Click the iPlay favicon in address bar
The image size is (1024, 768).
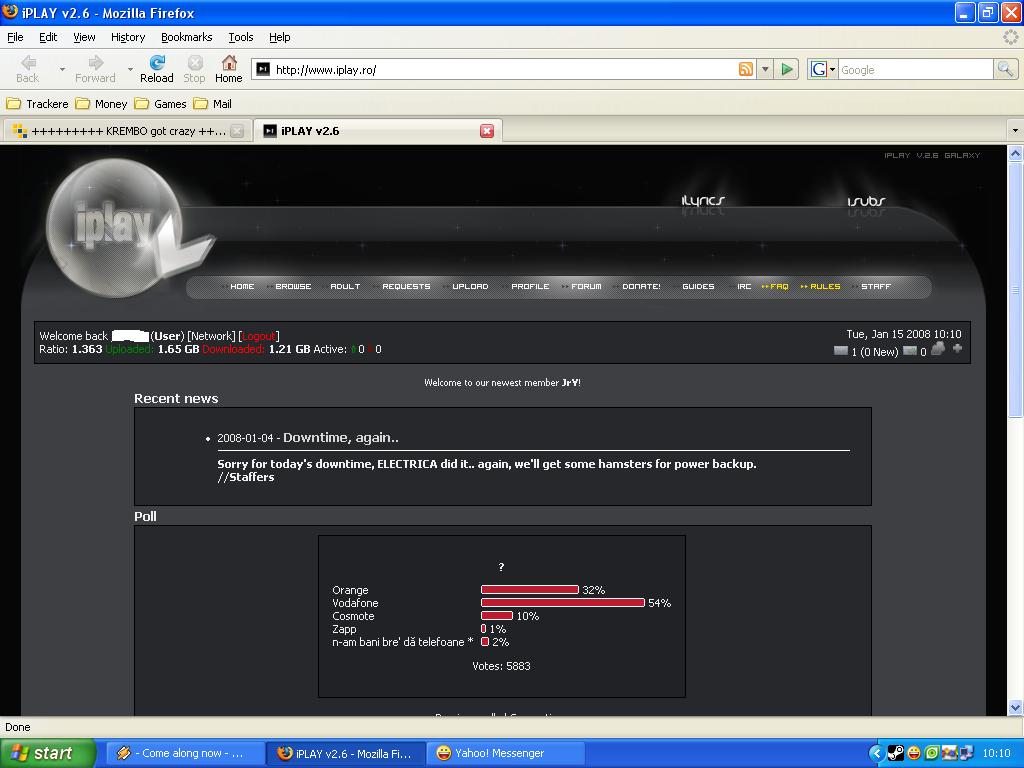[263, 69]
